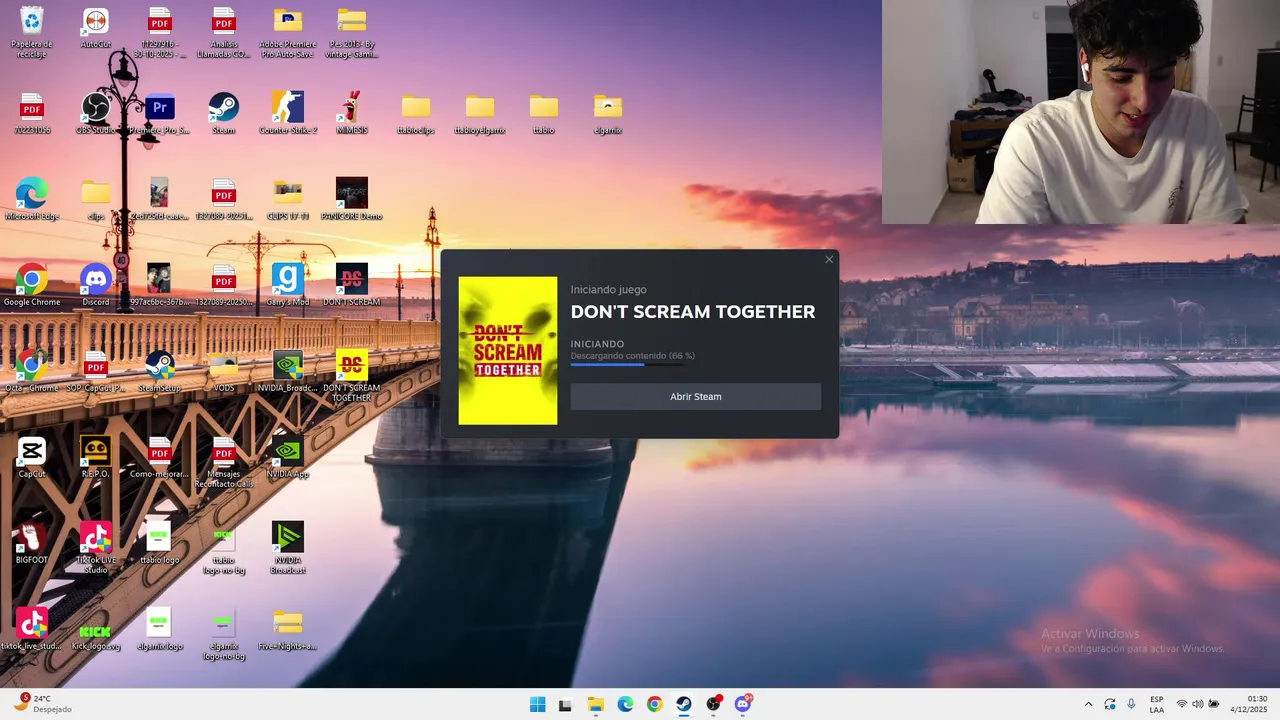Select the Google Chrome desktop icon
The image size is (1280, 720).
(x=32, y=286)
